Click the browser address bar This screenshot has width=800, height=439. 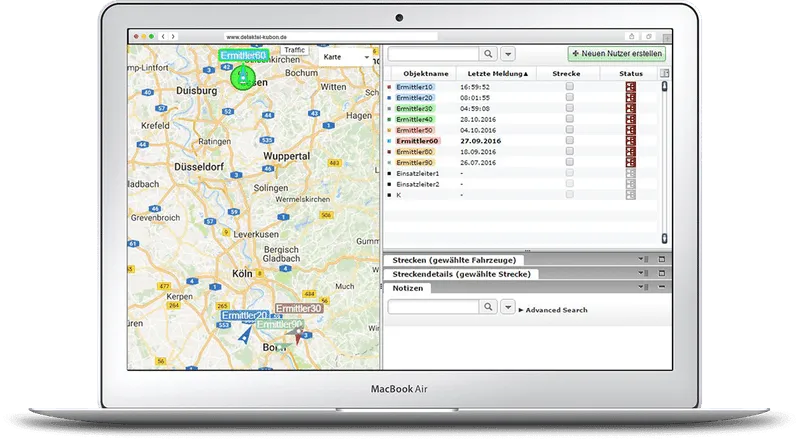point(331,37)
